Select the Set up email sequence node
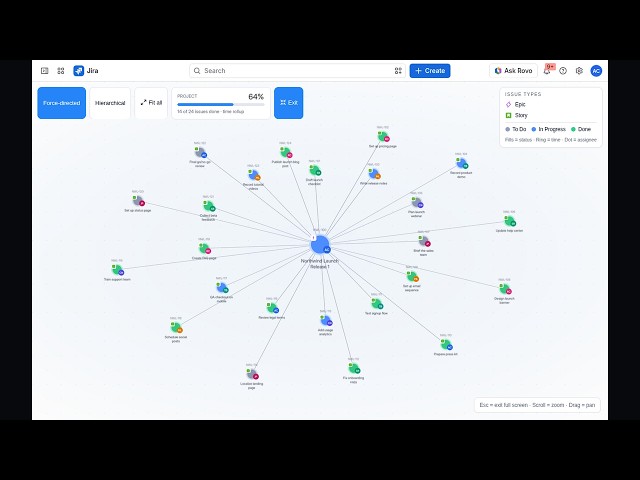Screen dimensions: 640x480 (x=412, y=277)
